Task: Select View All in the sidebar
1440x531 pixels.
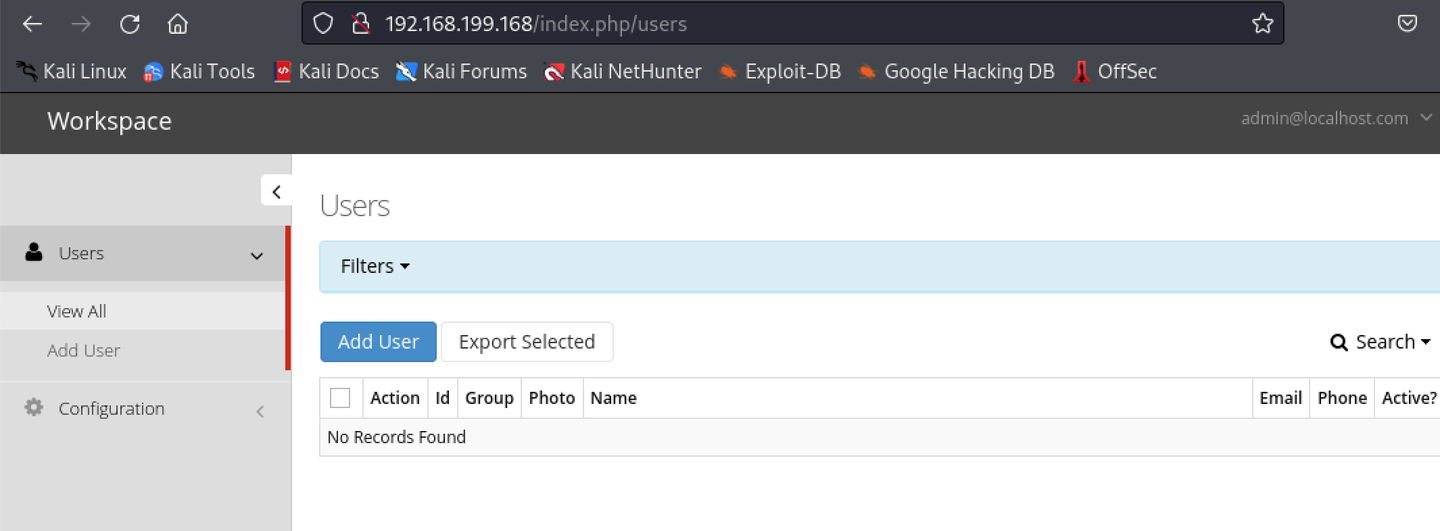Action: tap(77, 311)
